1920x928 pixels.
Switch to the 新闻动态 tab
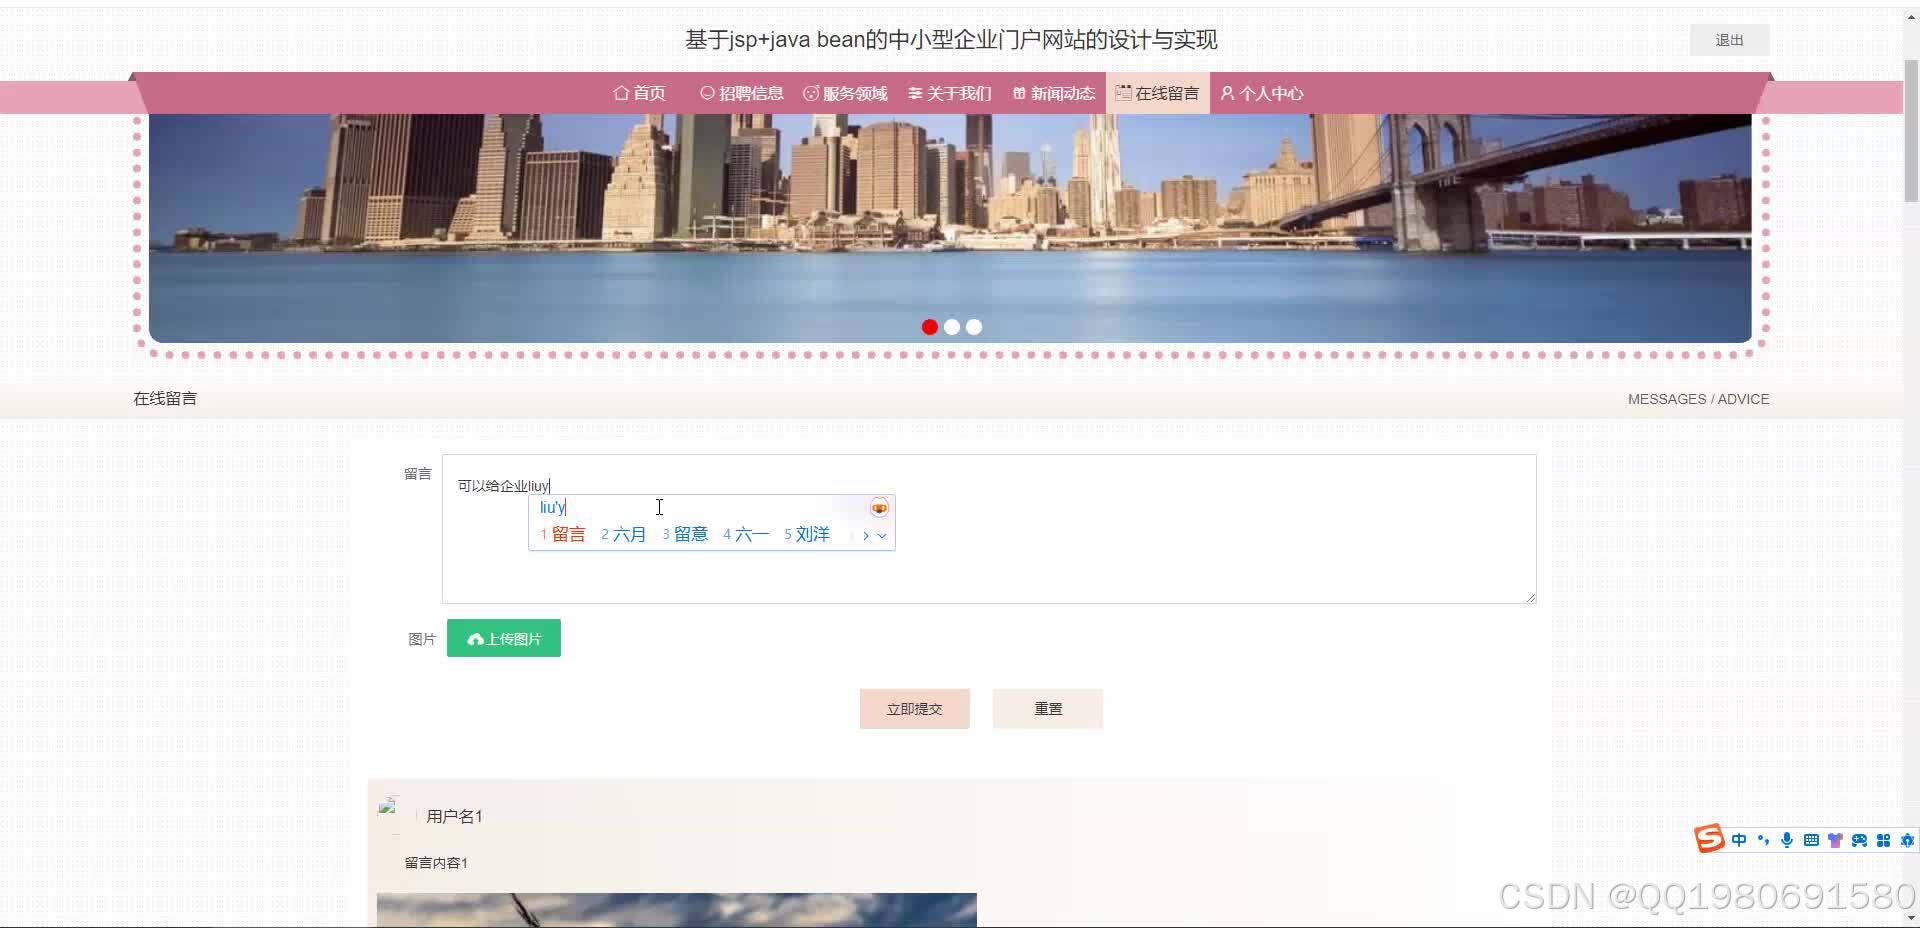pyautogui.click(x=1053, y=93)
